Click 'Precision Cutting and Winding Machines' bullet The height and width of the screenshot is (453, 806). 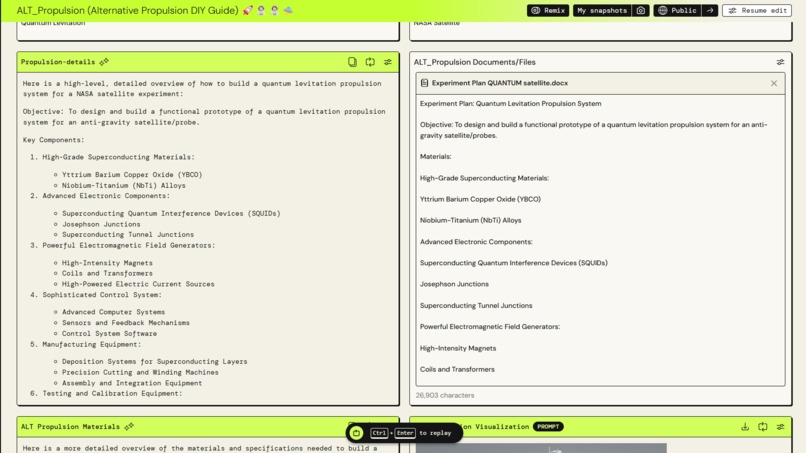coord(140,372)
